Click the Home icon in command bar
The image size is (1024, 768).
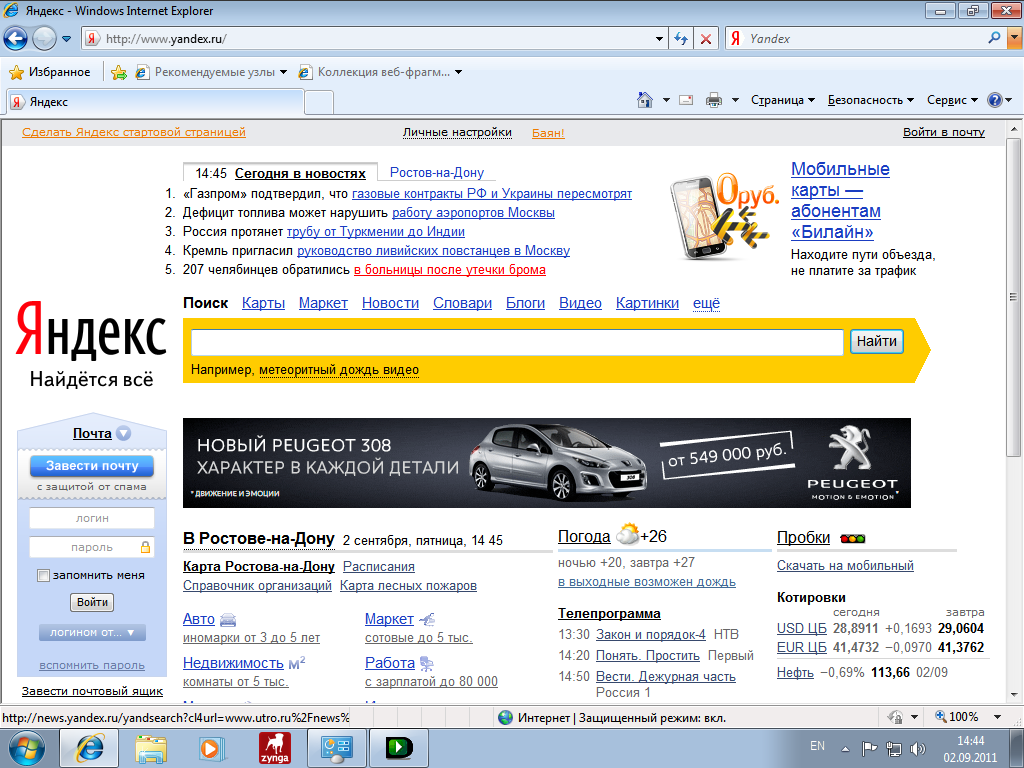[645, 100]
